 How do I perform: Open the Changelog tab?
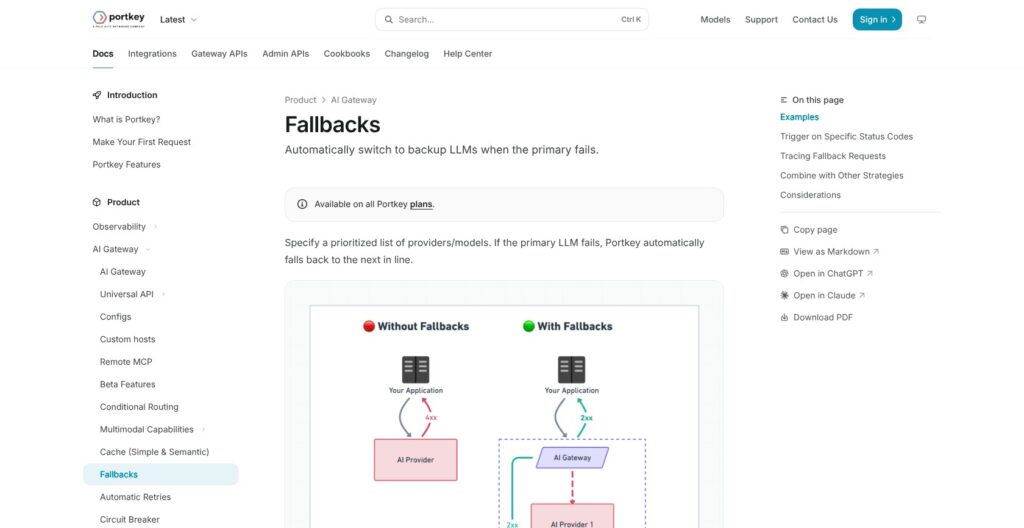pyautogui.click(x=406, y=54)
